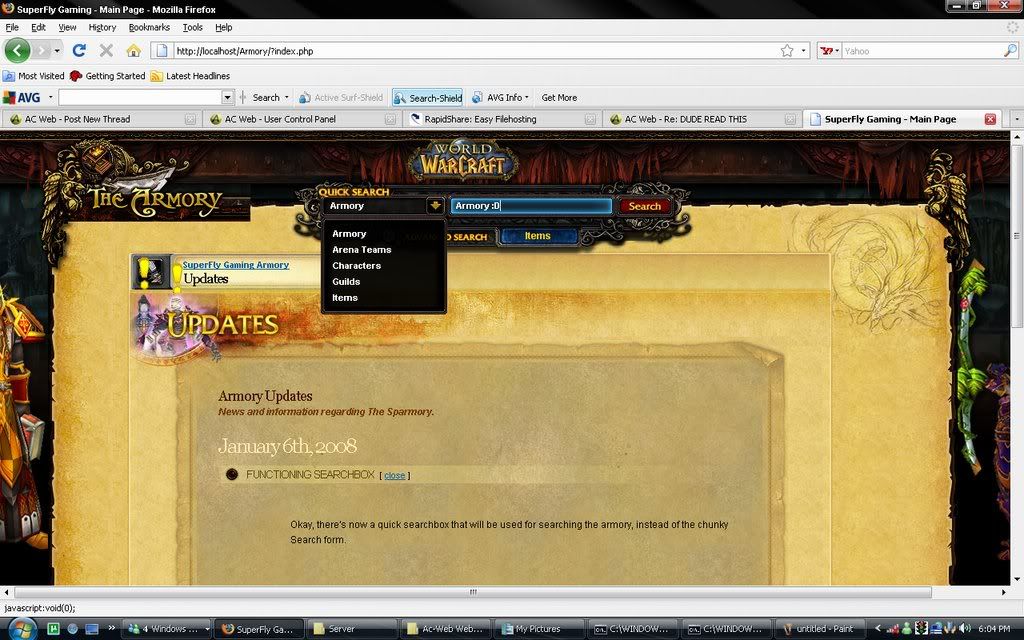Open the History menu
Viewport: 1024px width, 640px height.
pyautogui.click(x=102, y=27)
